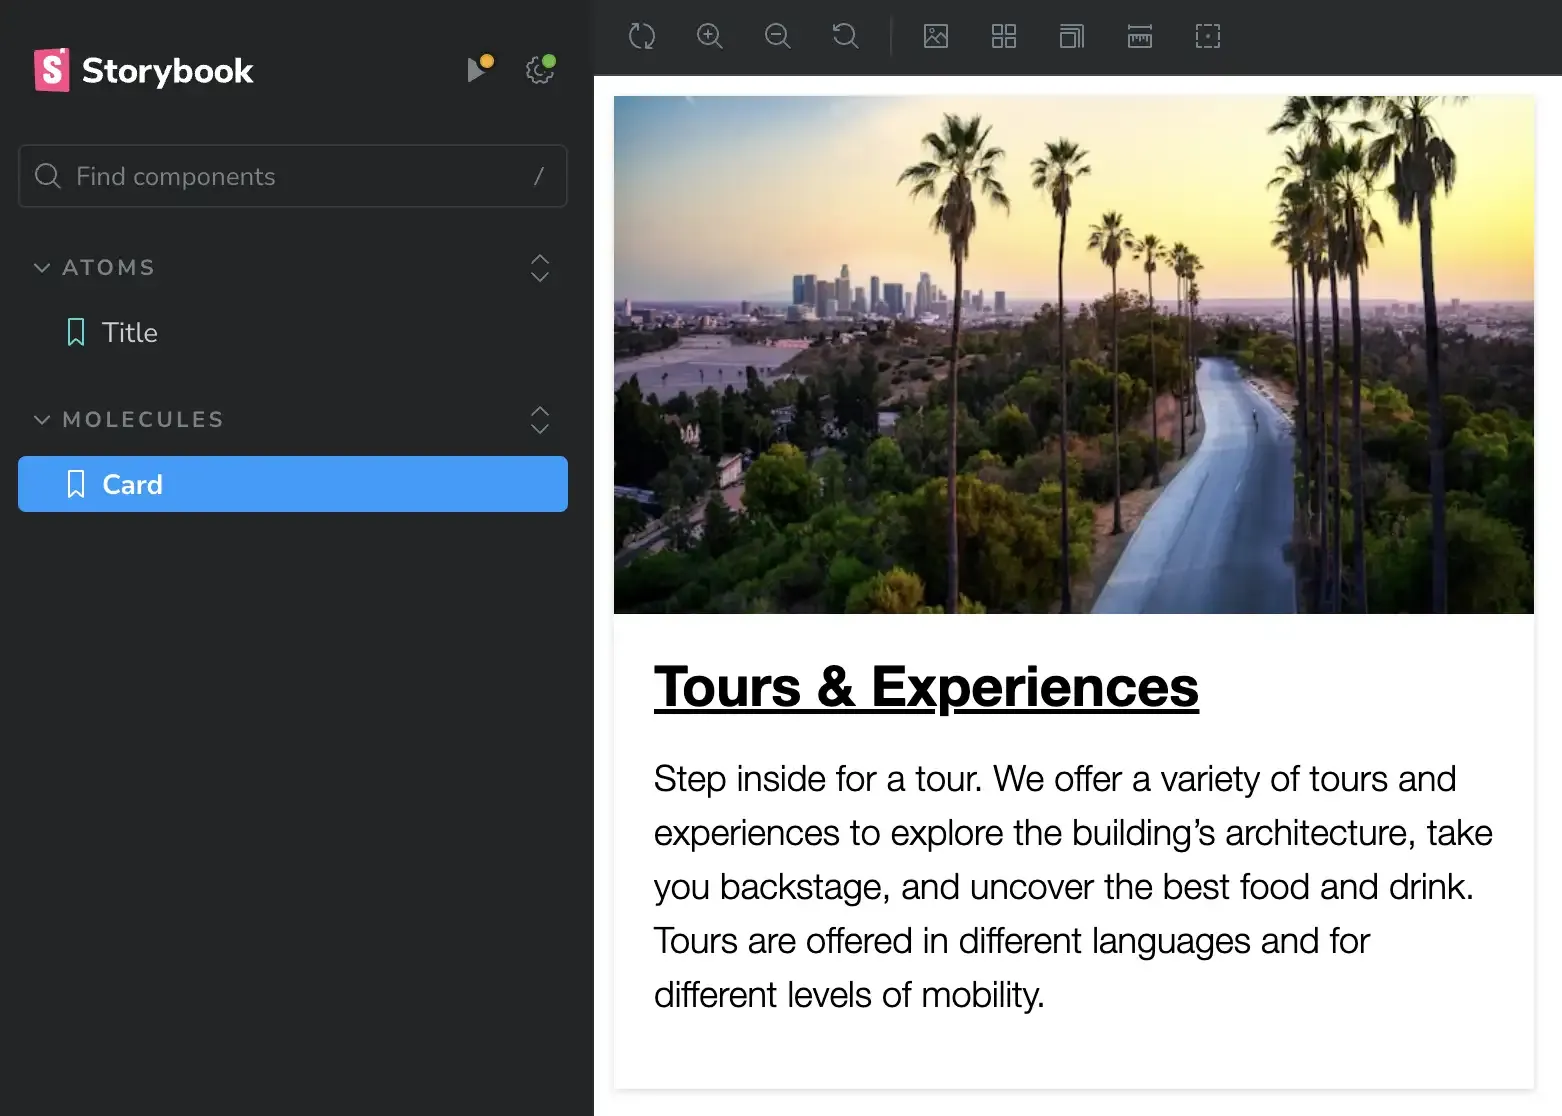Open the background change tool

point(936,37)
